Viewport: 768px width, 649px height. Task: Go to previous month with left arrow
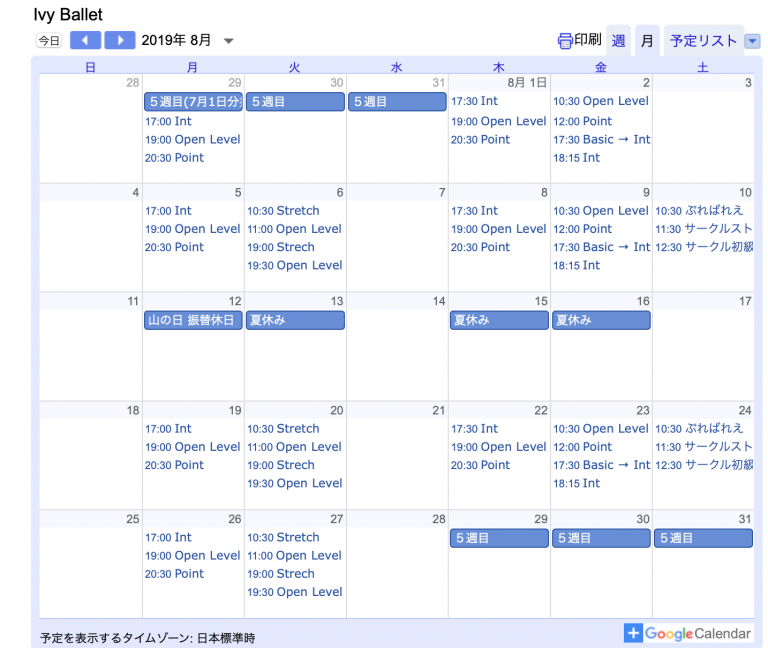86,40
